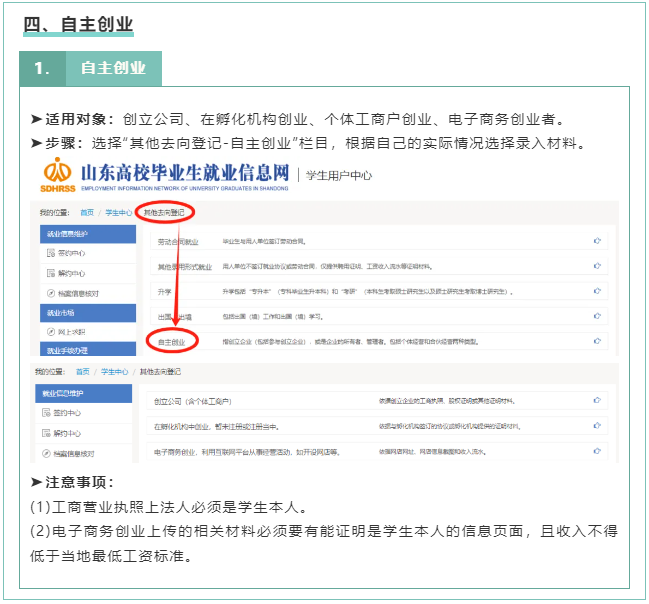Click 学生中心 link in upper breadcrumb

tap(118, 213)
